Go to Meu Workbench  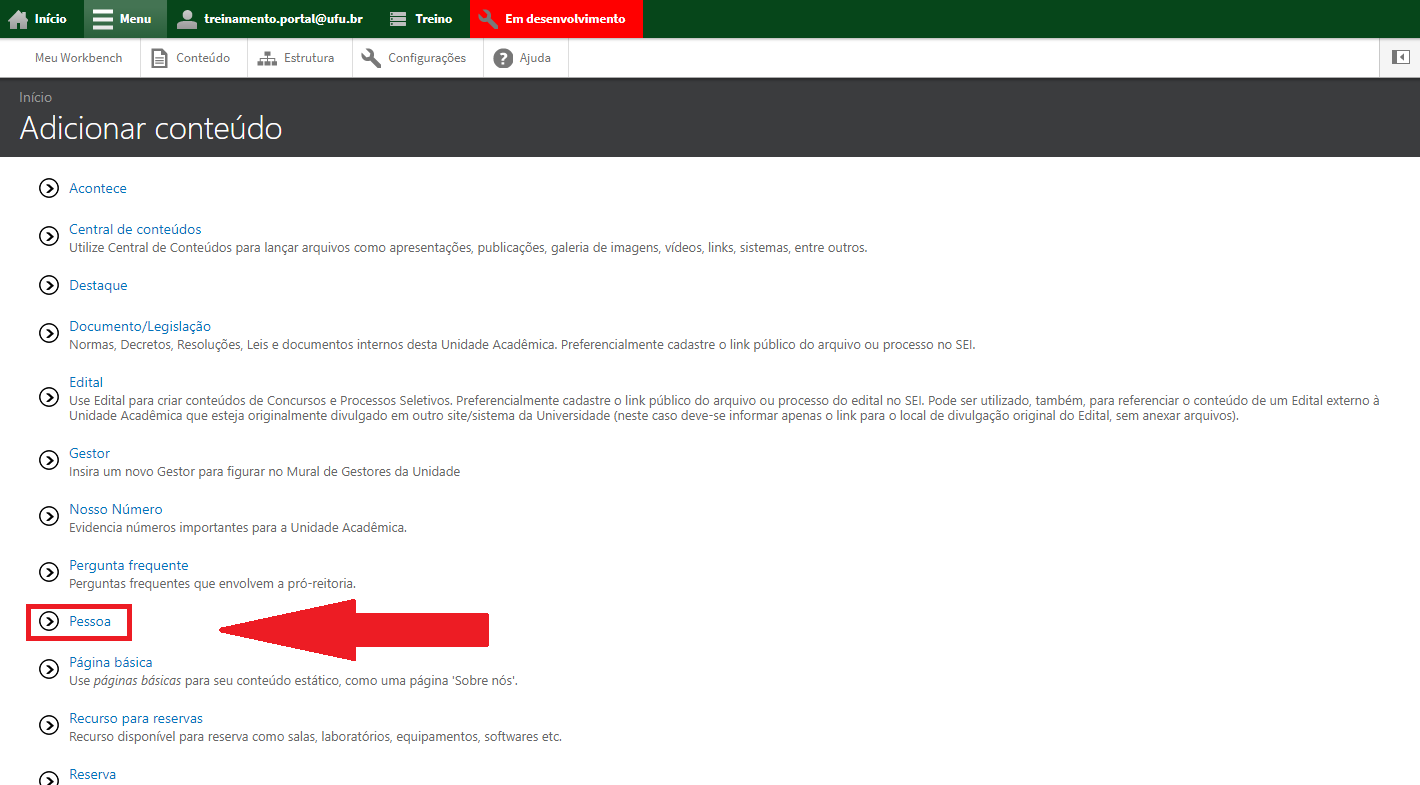[x=78, y=58]
